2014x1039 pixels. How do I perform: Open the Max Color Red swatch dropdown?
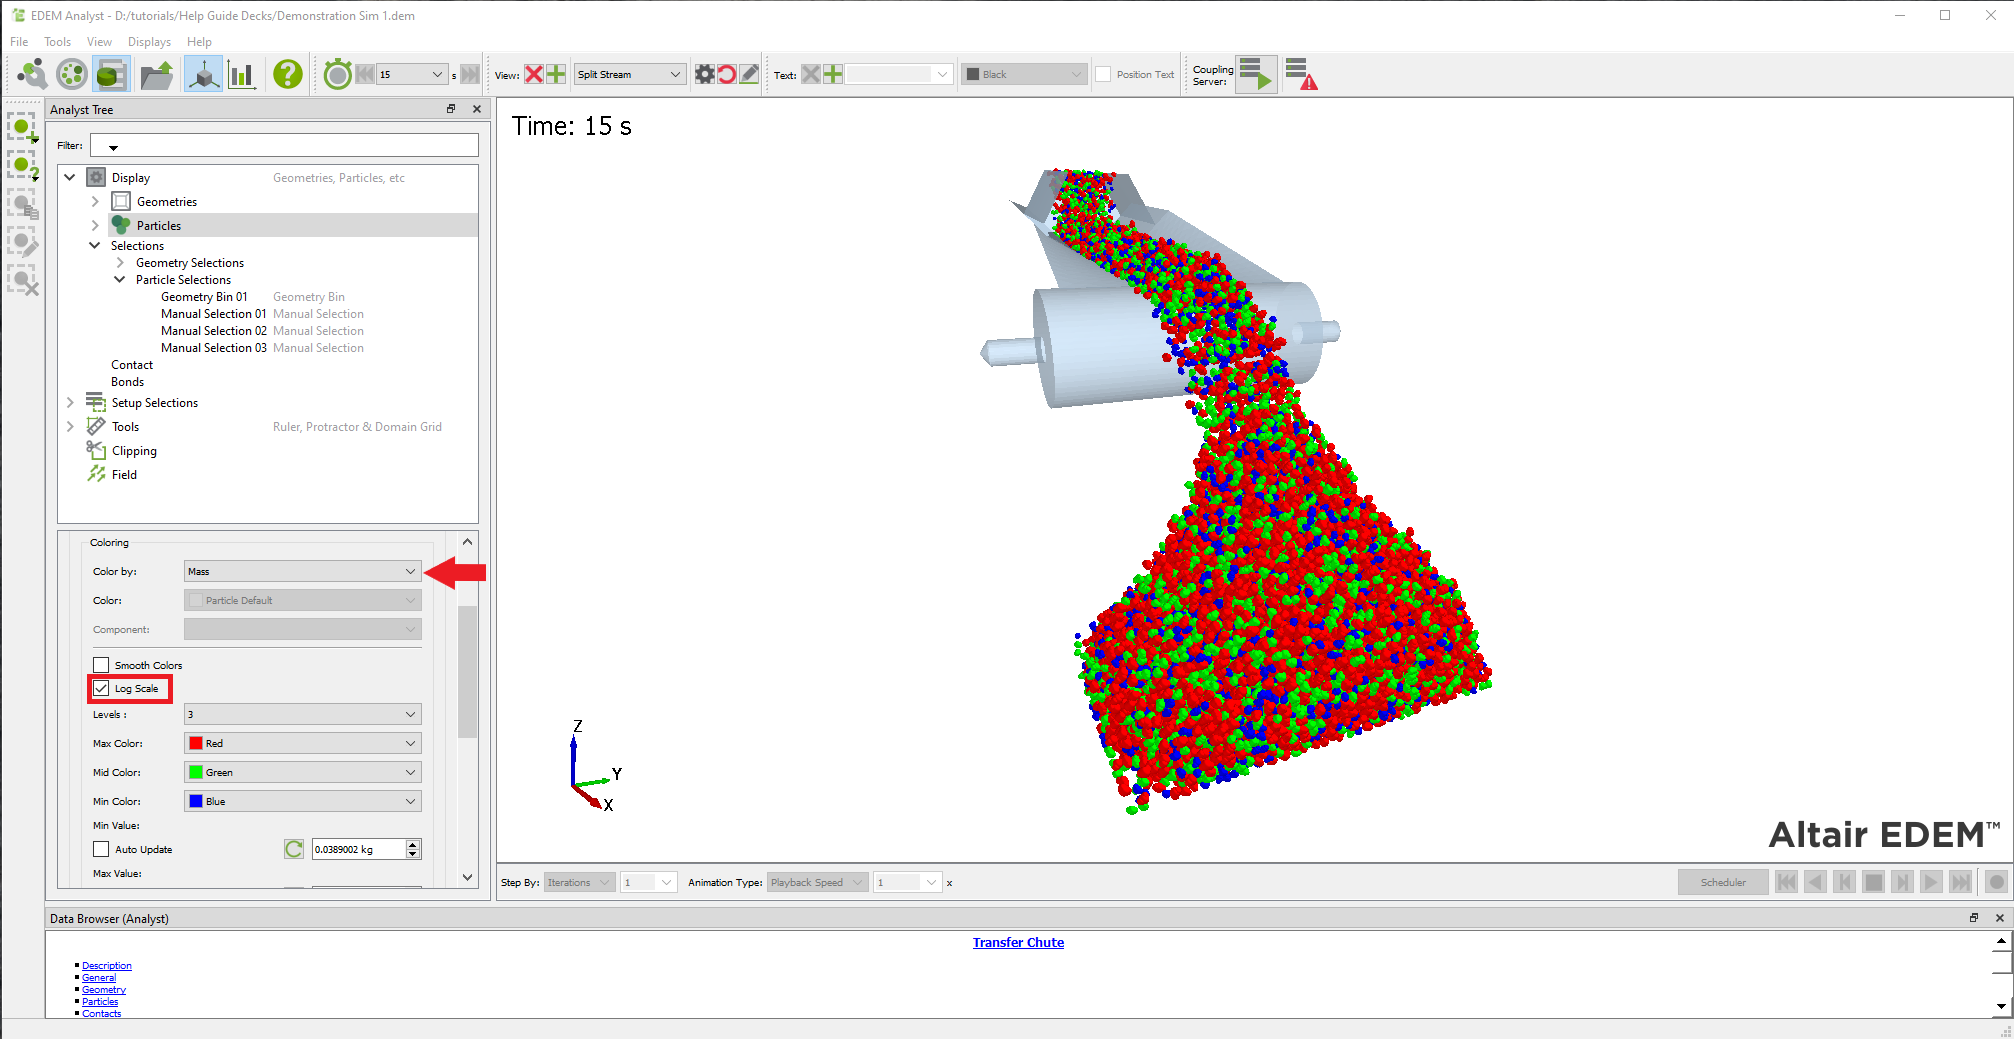click(302, 743)
